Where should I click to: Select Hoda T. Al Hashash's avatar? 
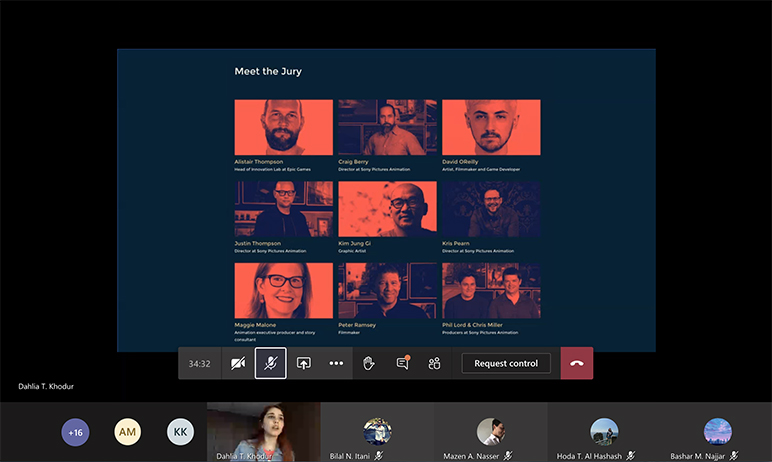tap(604, 431)
